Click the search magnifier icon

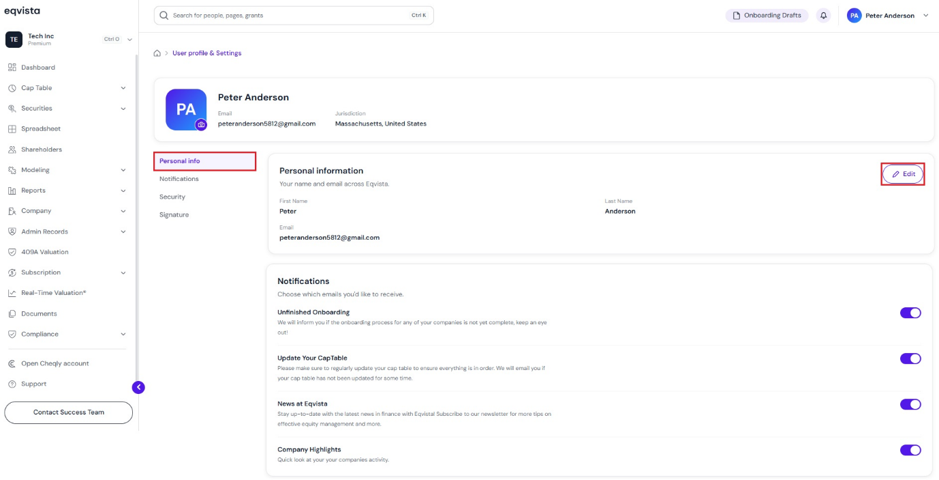[163, 16]
